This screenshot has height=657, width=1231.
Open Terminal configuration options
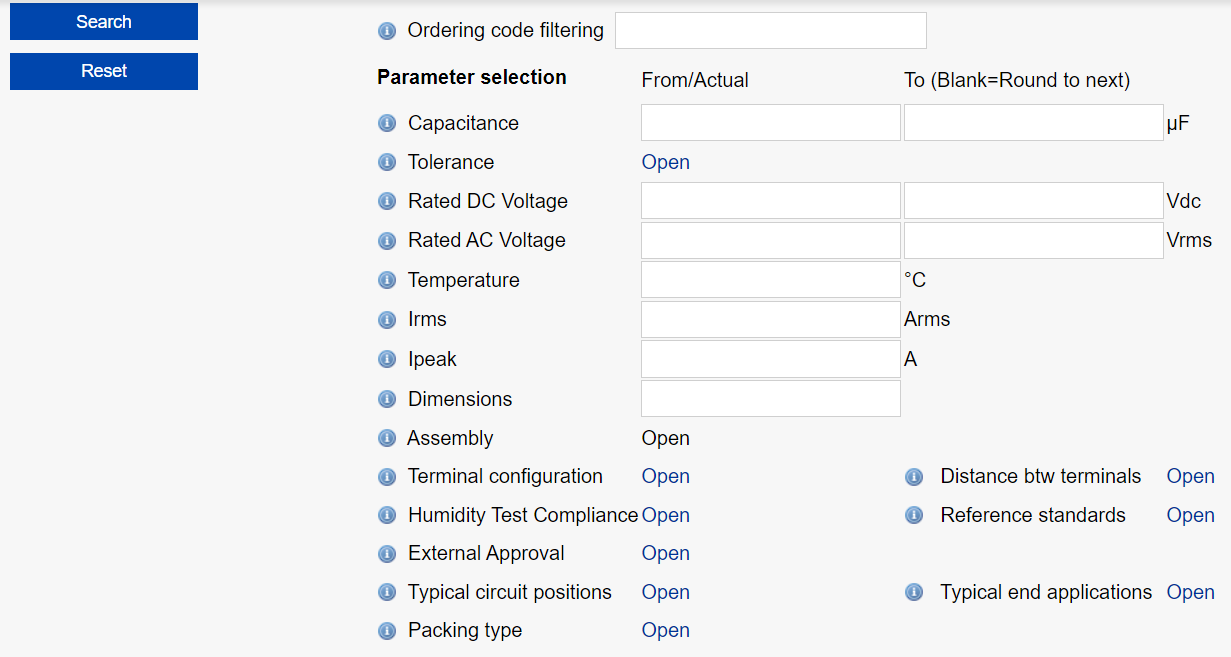666,476
